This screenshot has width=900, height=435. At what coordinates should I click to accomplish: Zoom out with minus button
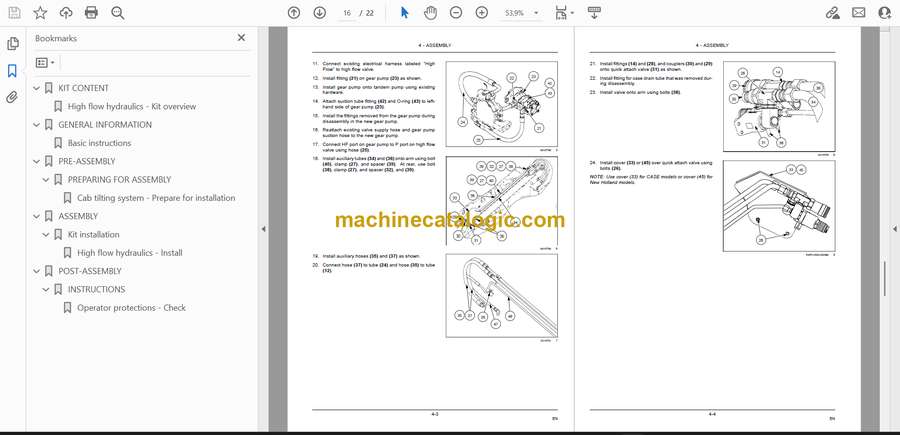coord(456,13)
